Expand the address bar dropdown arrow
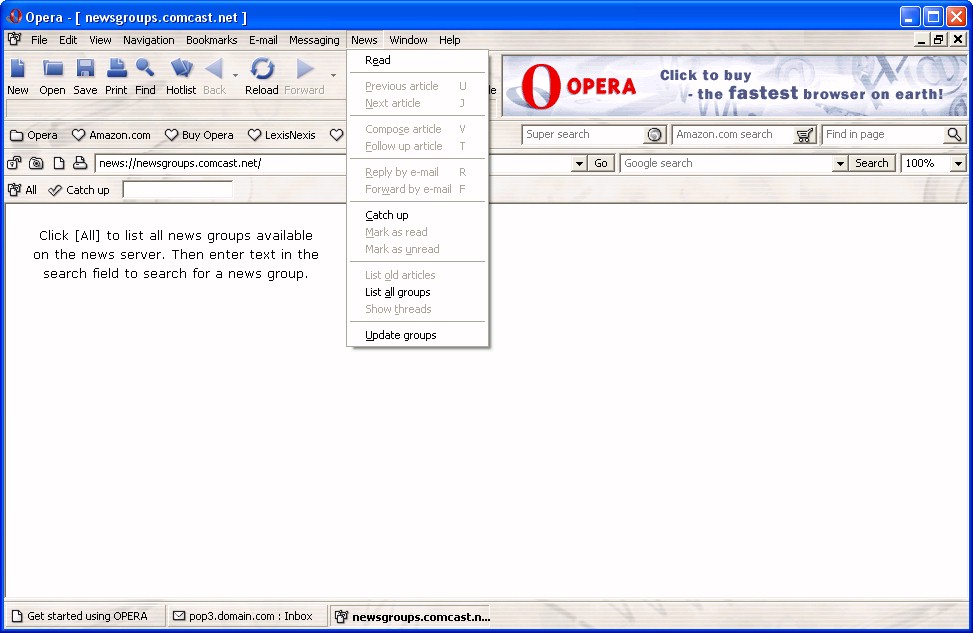Image resolution: width=973 pixels, height=633 pixels. (x=579, y=163)
